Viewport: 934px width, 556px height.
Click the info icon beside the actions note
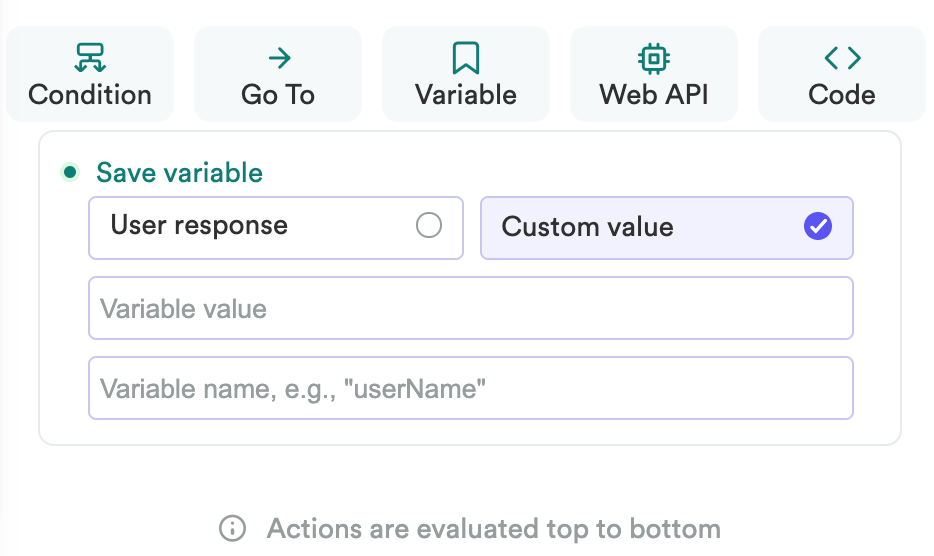click(x=232, y=529)
